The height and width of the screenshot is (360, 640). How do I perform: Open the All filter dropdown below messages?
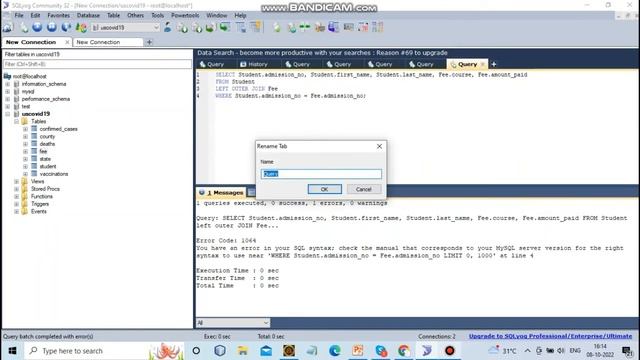point(233,323)
